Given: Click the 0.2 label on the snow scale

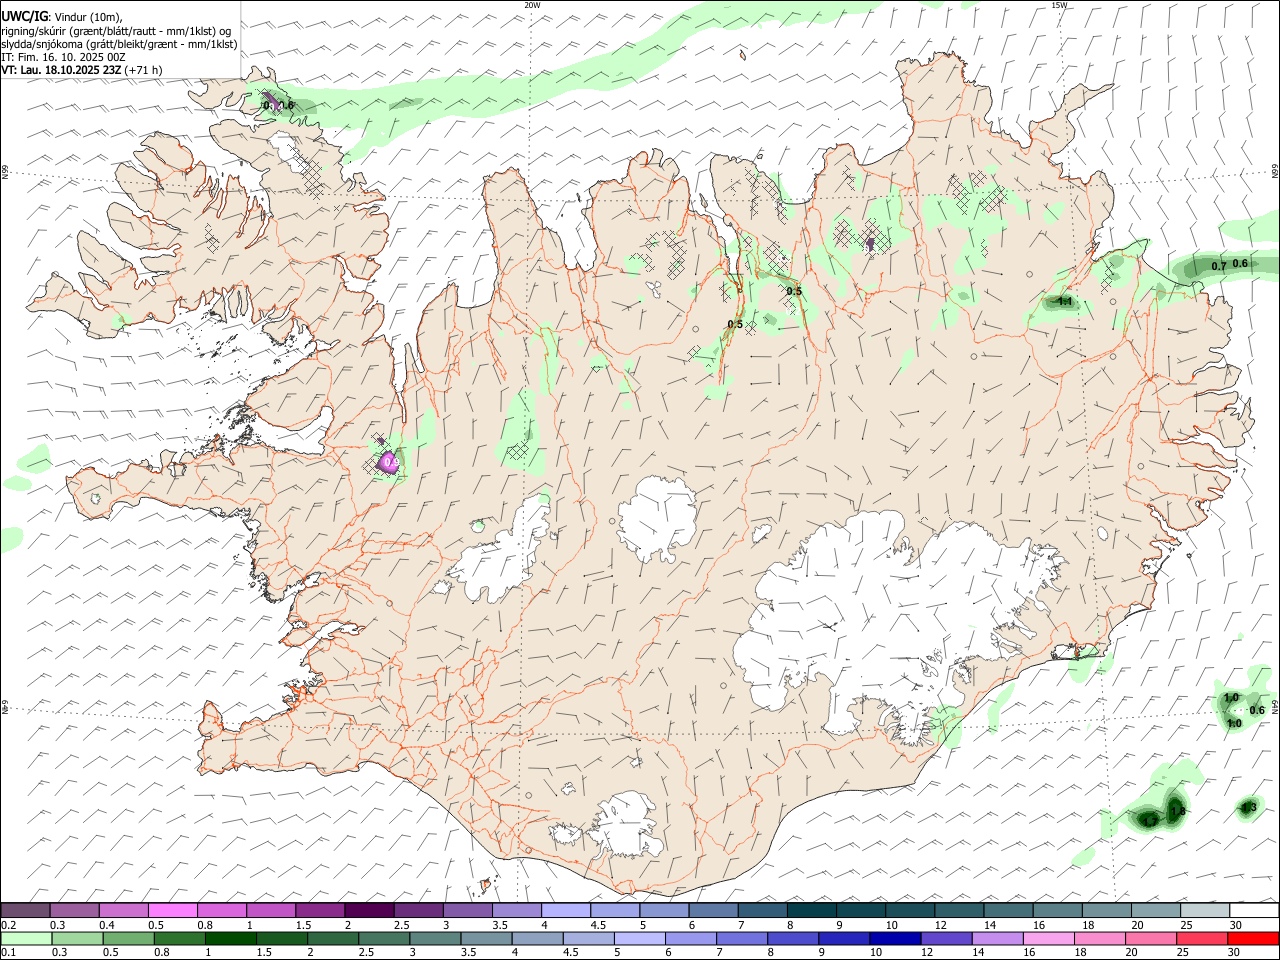Looking at the screenshot, I should [7, 925].
